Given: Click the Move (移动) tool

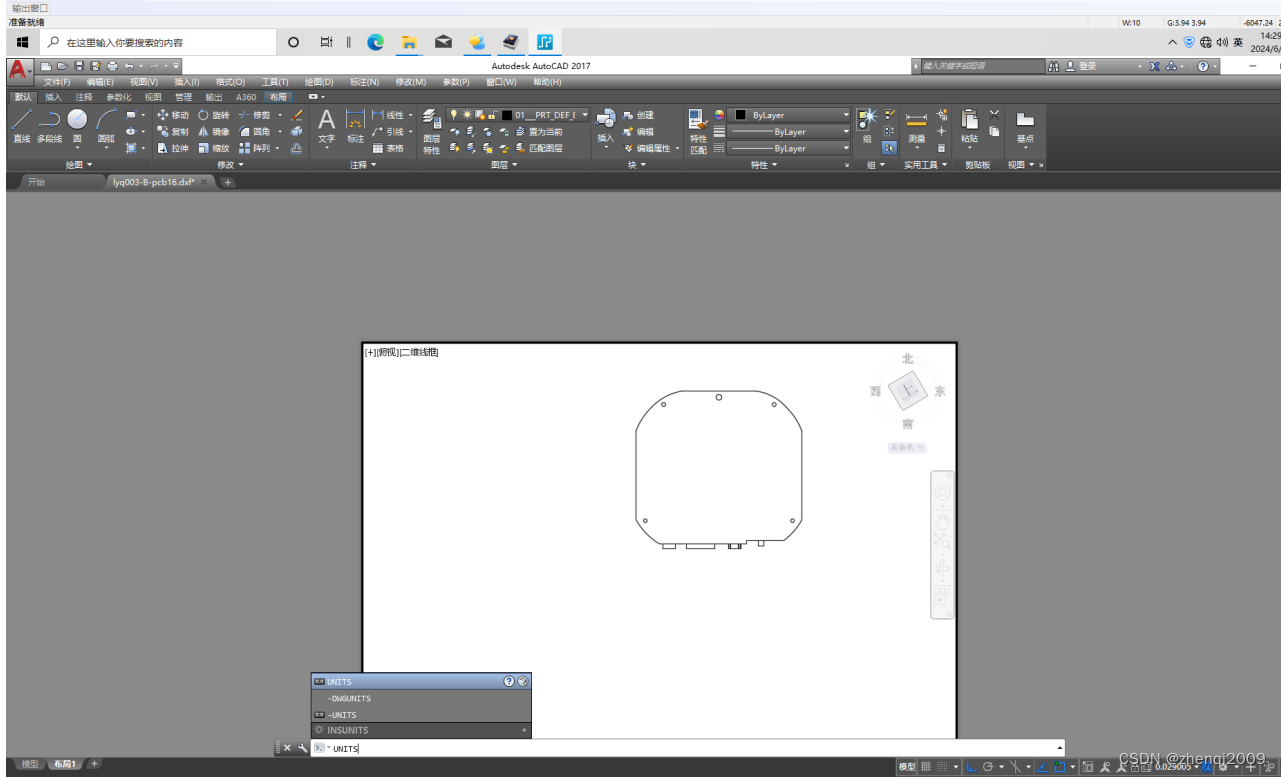Looking at the screenshot, I should point(173,115).
